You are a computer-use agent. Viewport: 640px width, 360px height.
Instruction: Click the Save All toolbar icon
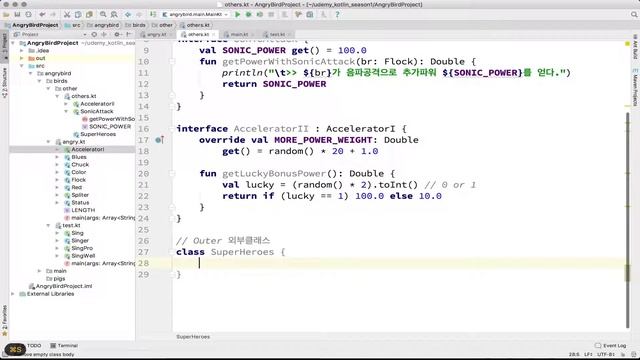17,15
